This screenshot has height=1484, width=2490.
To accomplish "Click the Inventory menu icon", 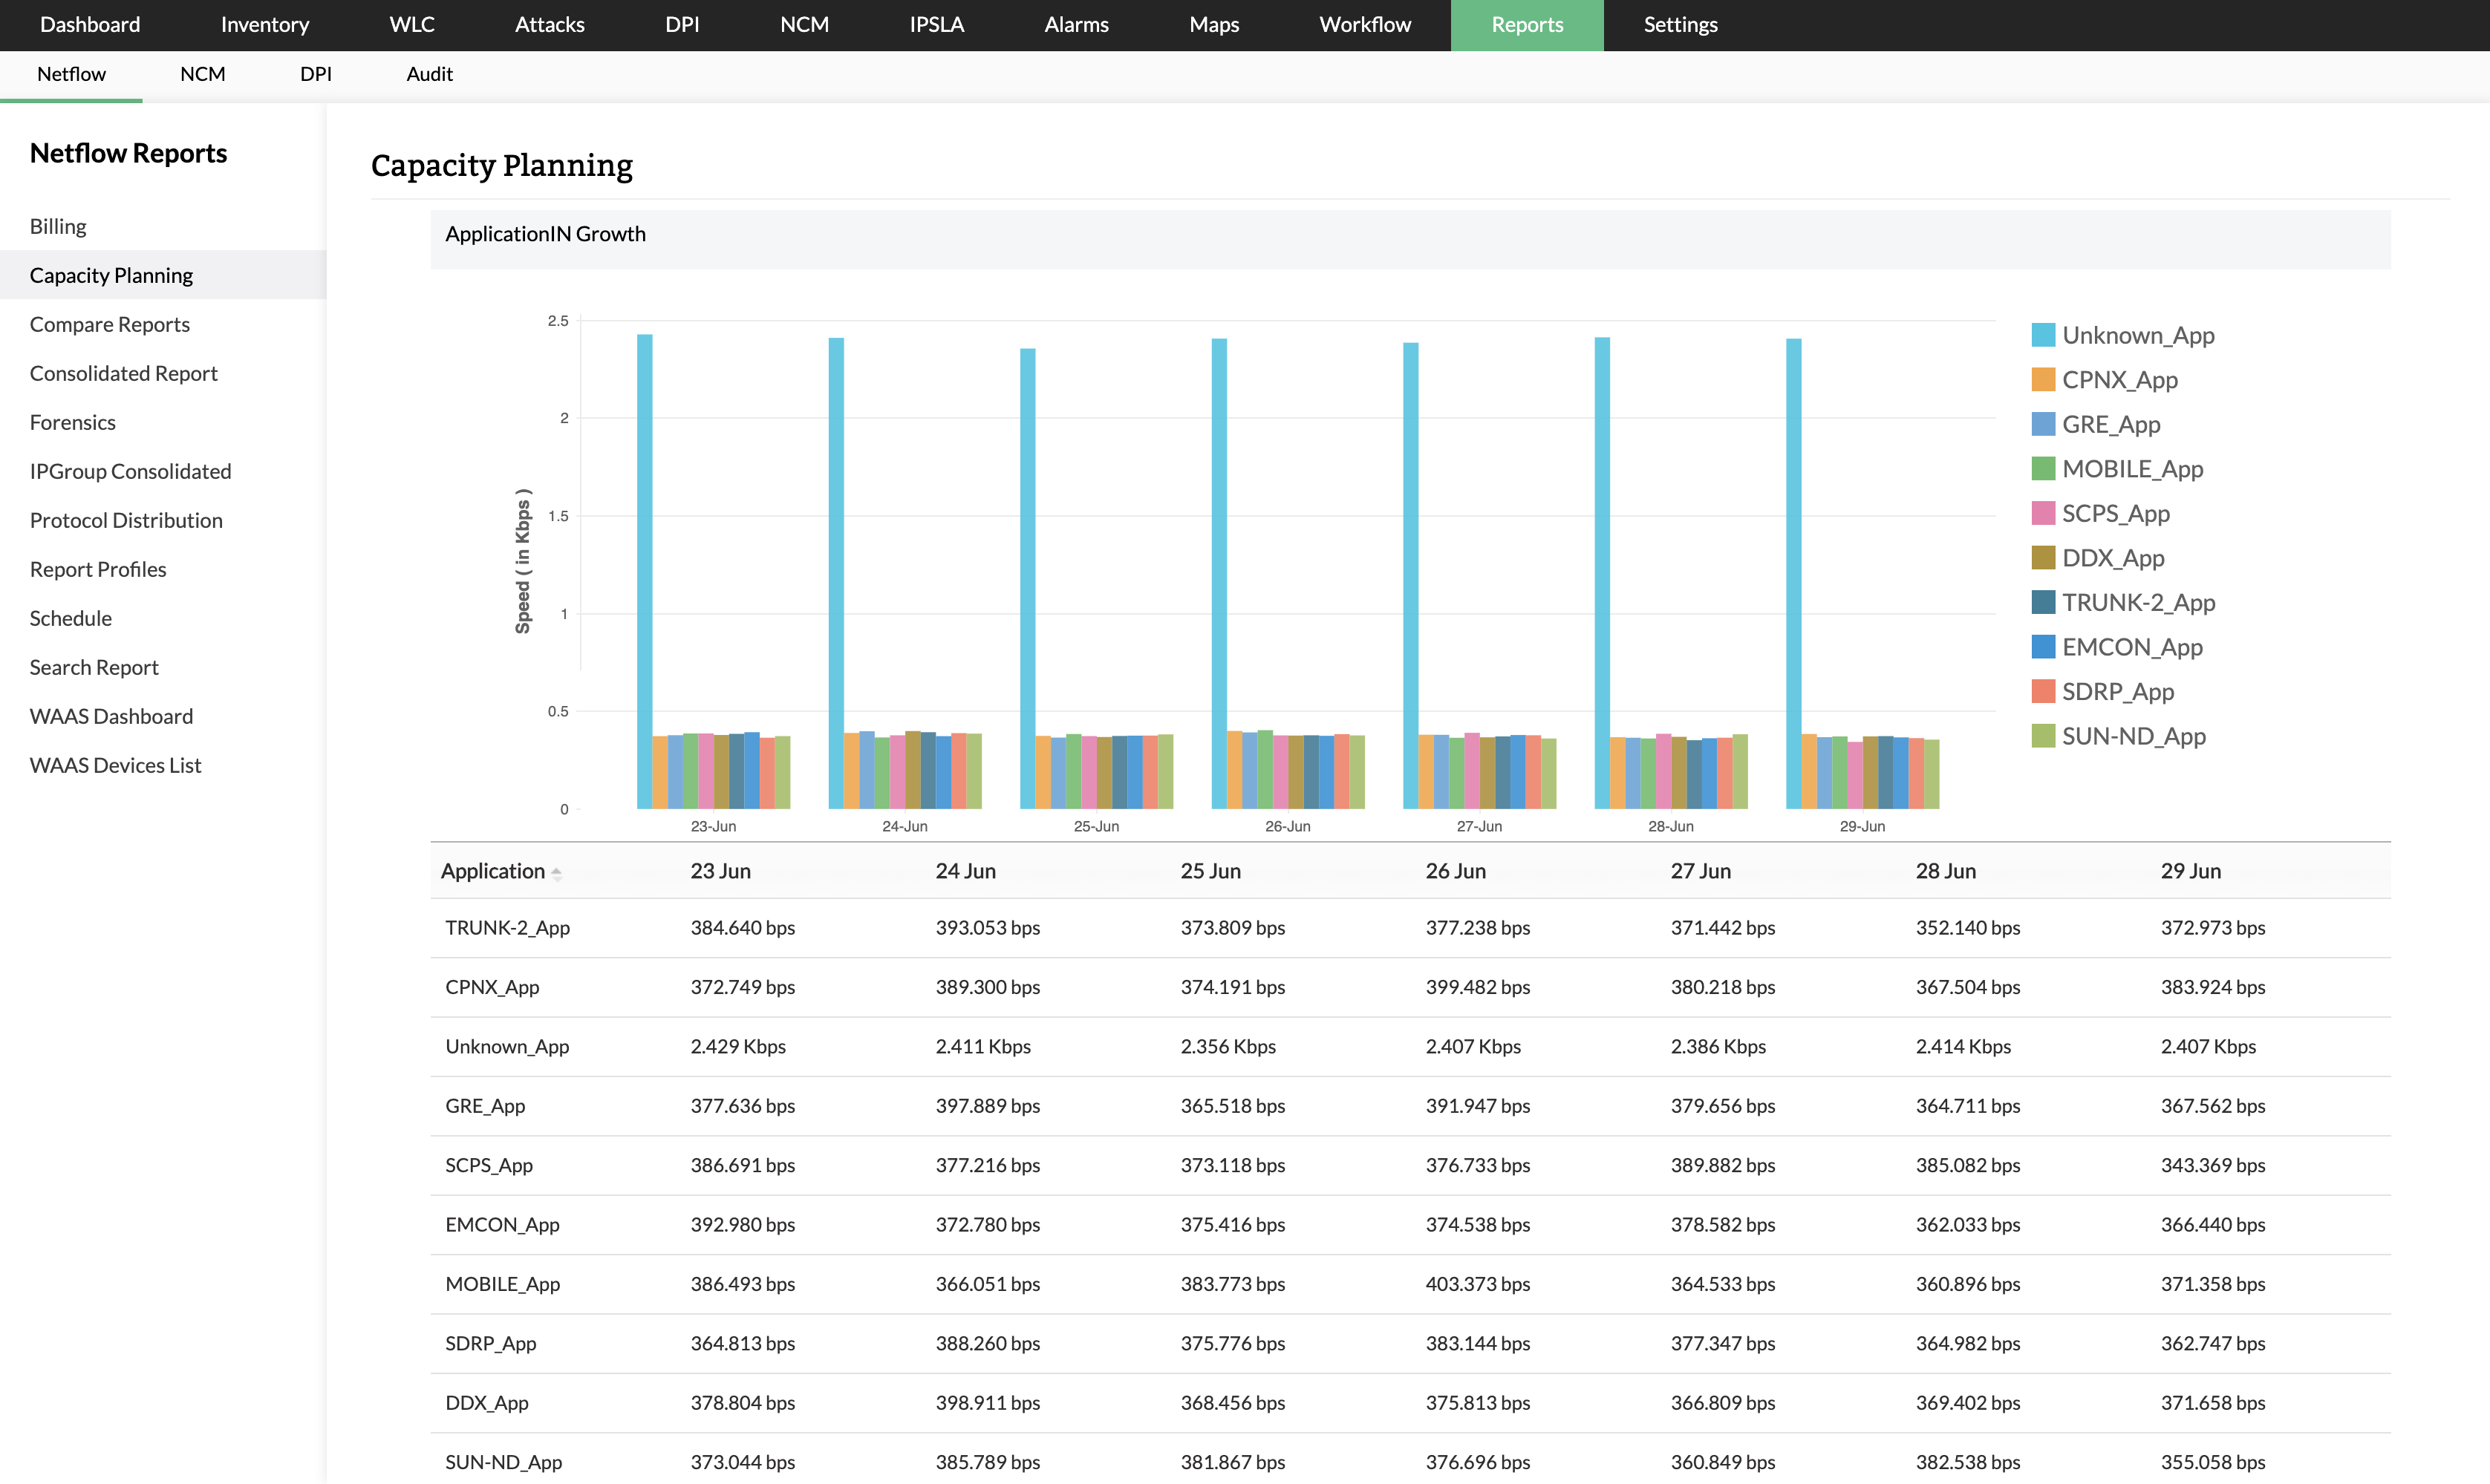I will point(264,24).
